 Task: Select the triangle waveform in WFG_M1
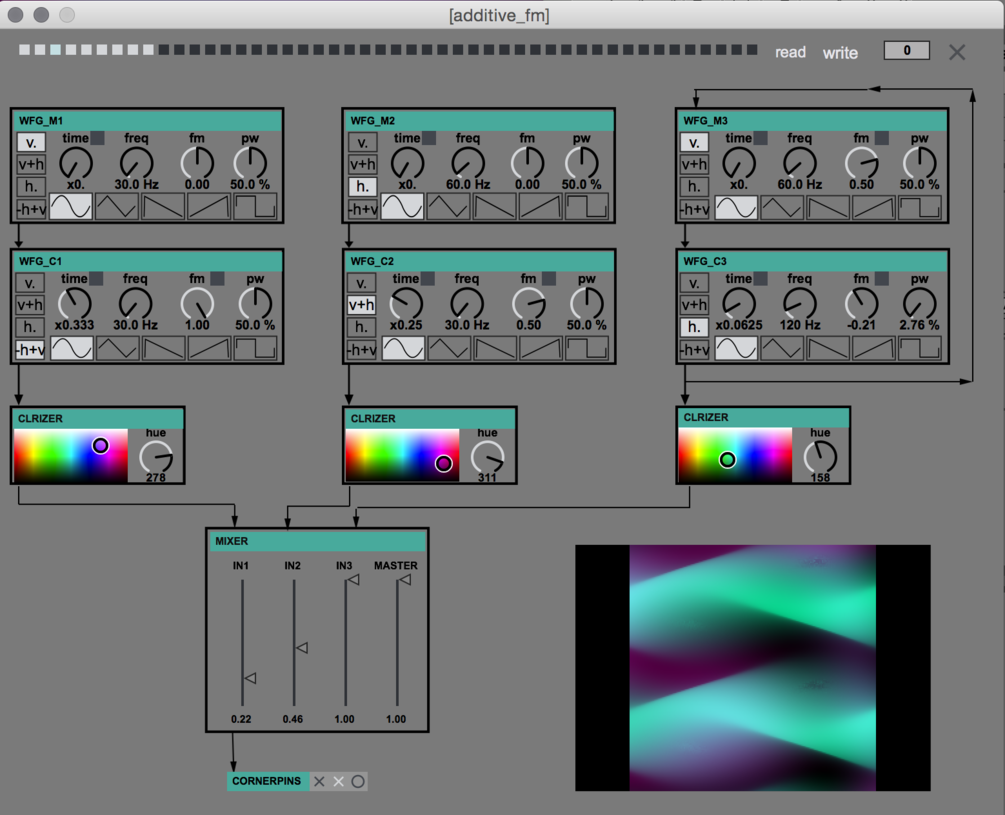point(116,207)
